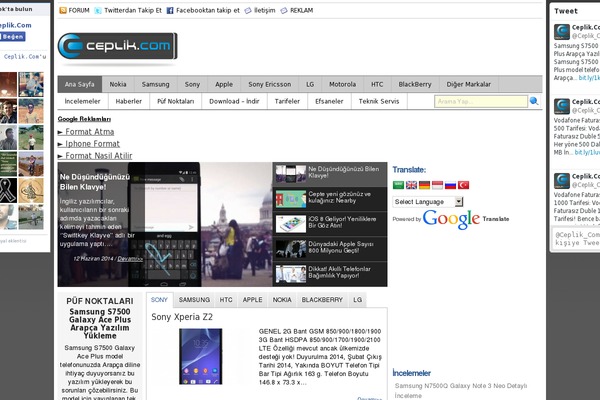Switch to the SAMSUNG product tab

[x=194, y=300]
